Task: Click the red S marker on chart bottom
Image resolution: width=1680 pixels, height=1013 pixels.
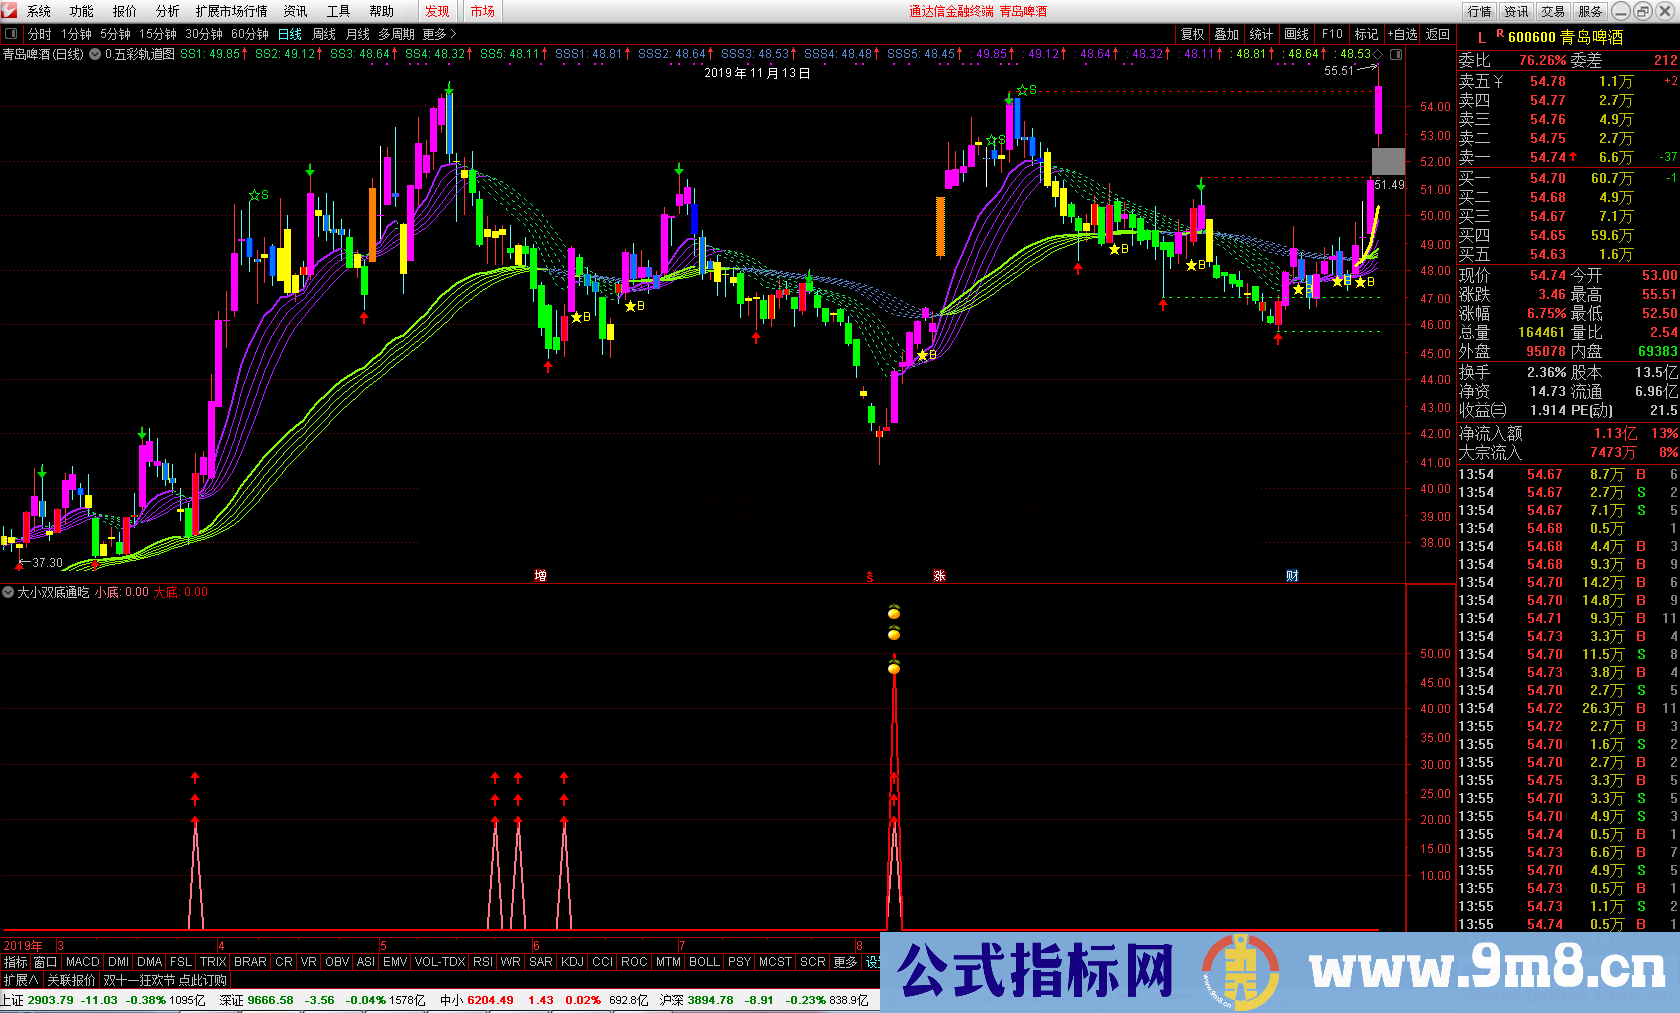Action: (870, 576)
